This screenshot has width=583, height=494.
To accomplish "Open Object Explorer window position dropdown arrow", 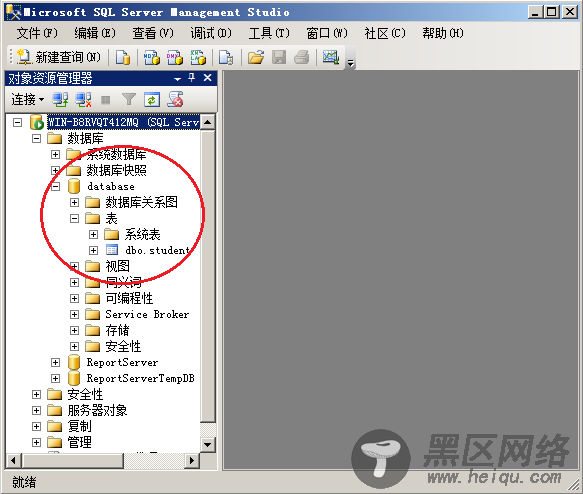I will [178, 79].
